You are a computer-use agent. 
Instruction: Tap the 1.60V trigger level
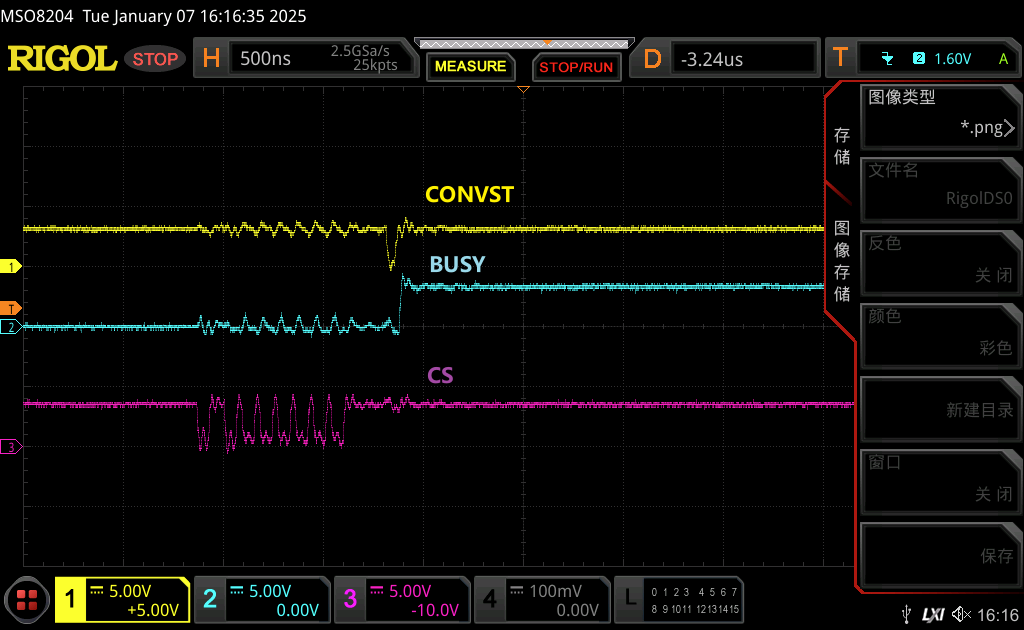953,59
